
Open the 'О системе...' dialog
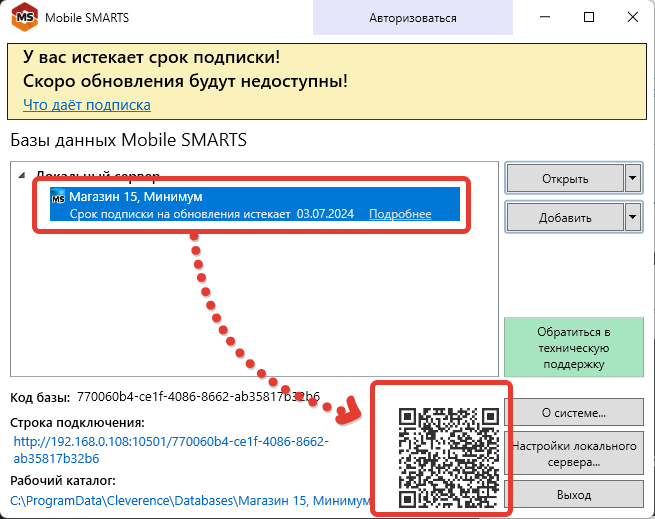[572, 411]
